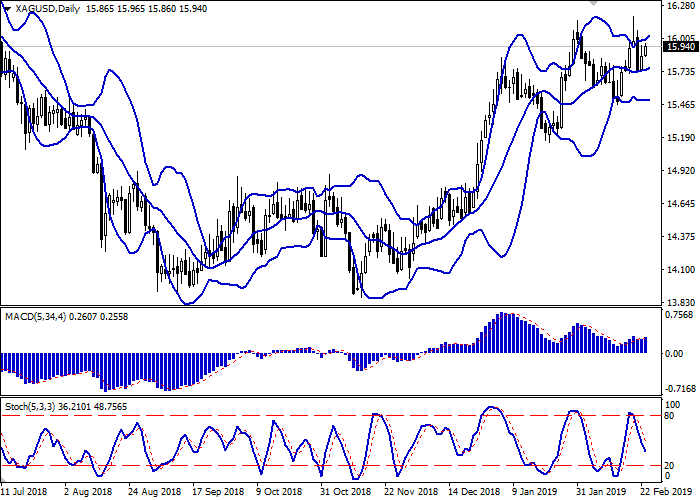The image size is (700, 500).
Task: Select the Stochastic 20 level label
Action: click(x=673, y=464)
